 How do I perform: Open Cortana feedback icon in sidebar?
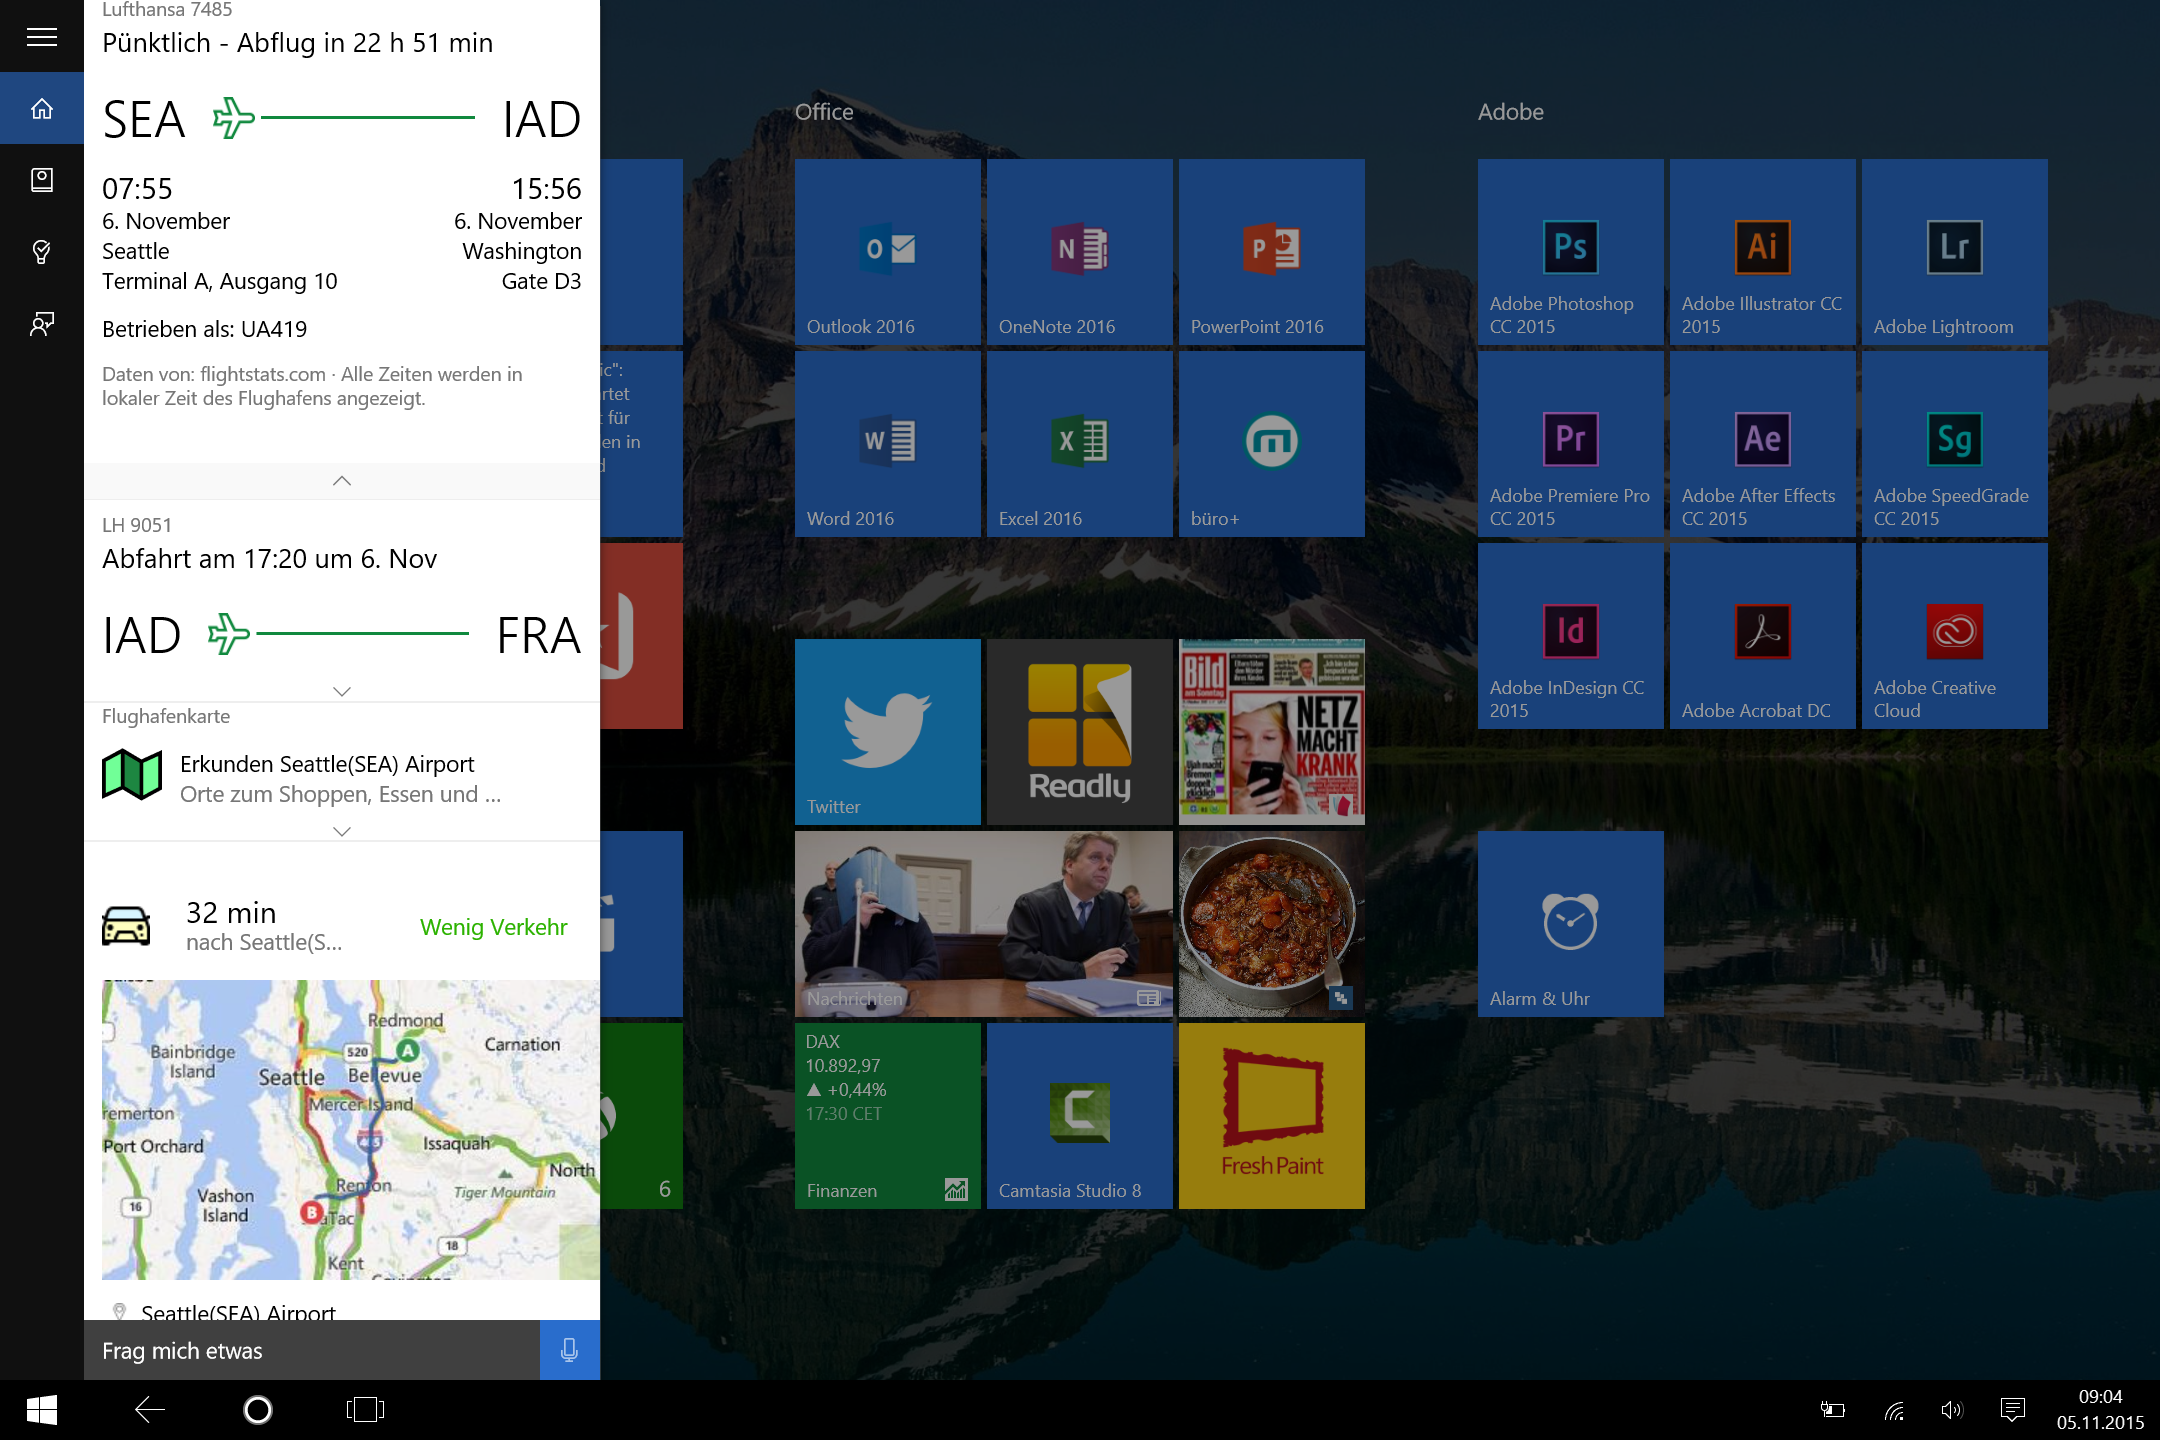pos(41,324)
